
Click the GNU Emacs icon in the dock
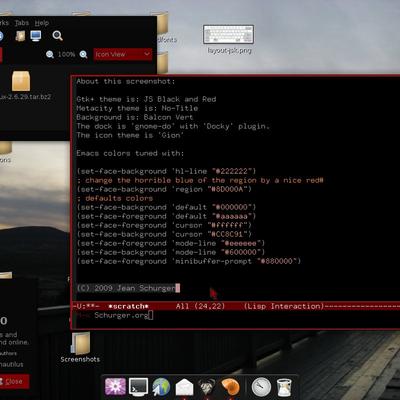click(x=207, y=388)
